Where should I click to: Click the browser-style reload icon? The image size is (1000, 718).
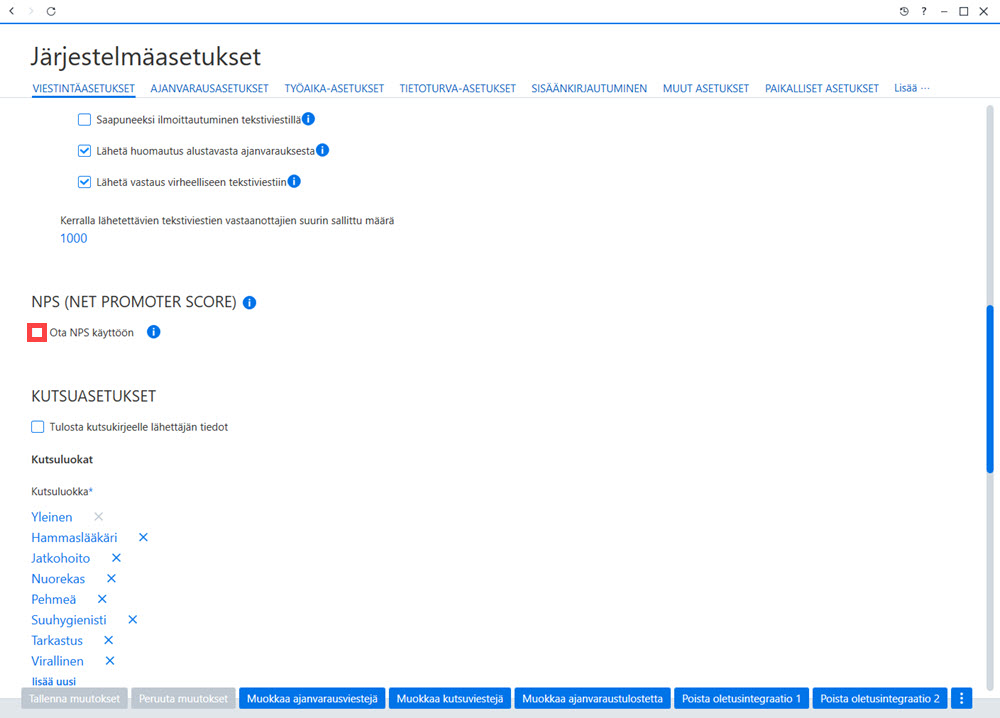pyautogui.click(x=51, y=11)
